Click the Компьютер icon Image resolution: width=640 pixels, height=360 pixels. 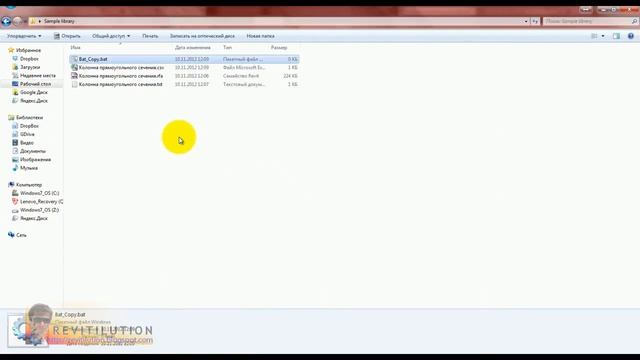tap(11, 184)
